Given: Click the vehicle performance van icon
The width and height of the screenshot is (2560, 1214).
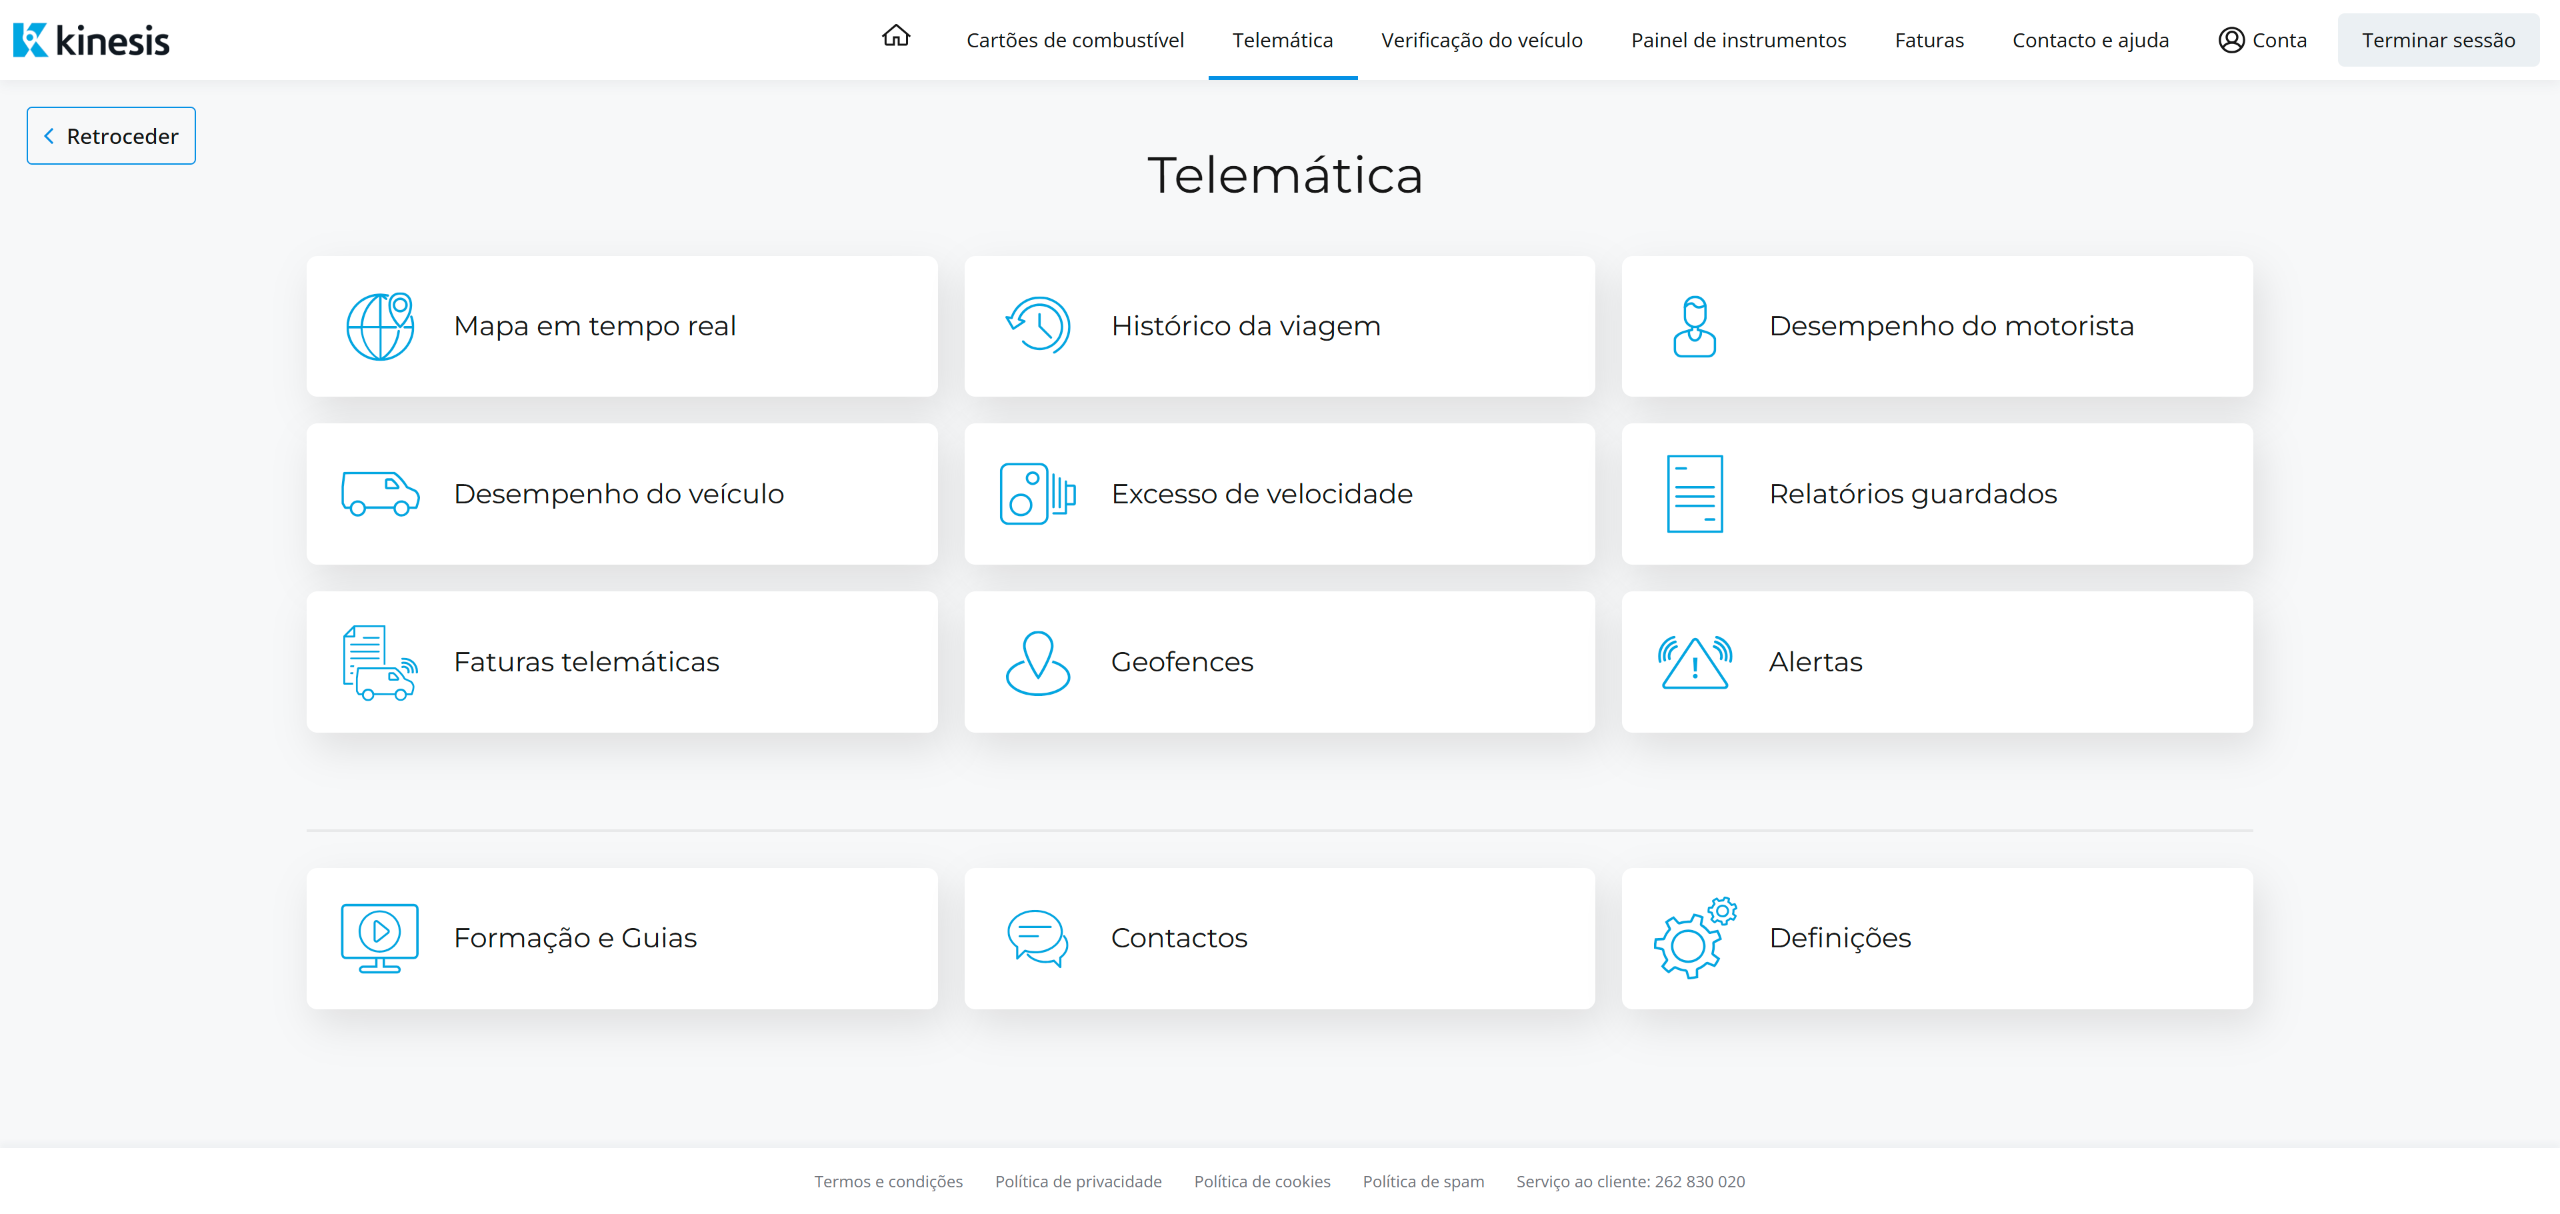Looking at the screenshot, I should click(x=379, y=494).
